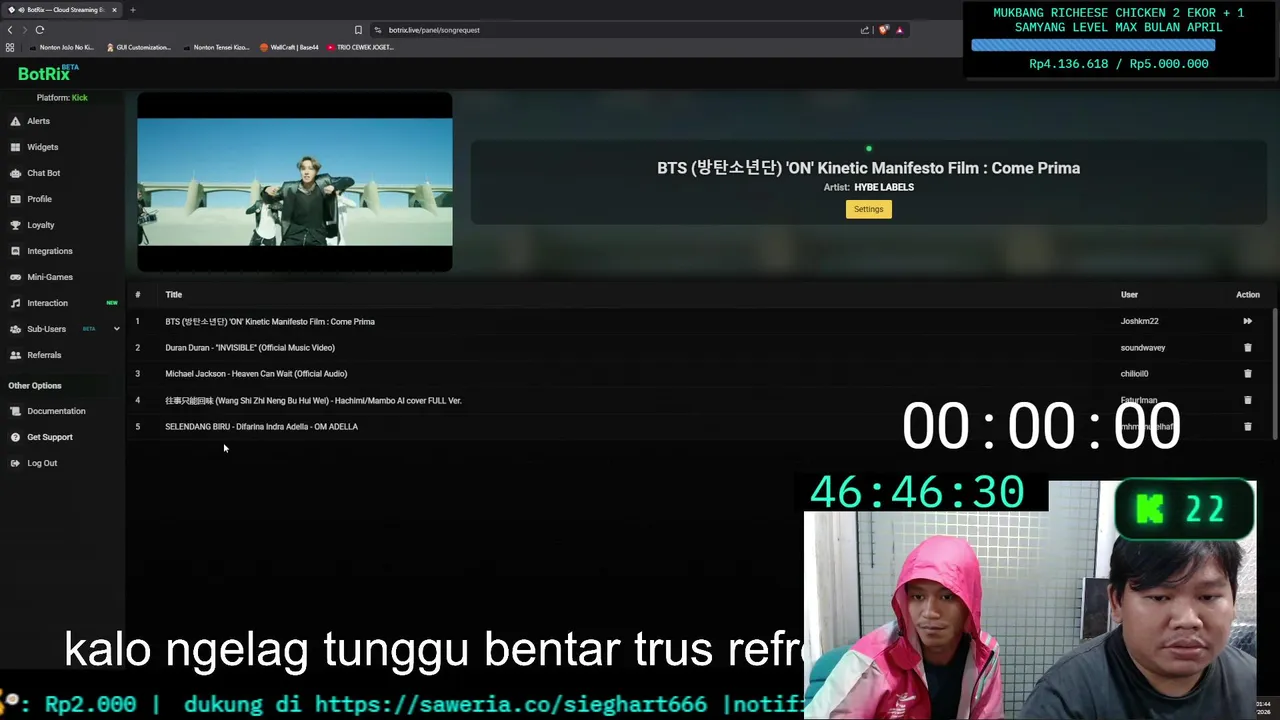
Task: Skip the current BTS song
Action: [x=1247, y=321]
